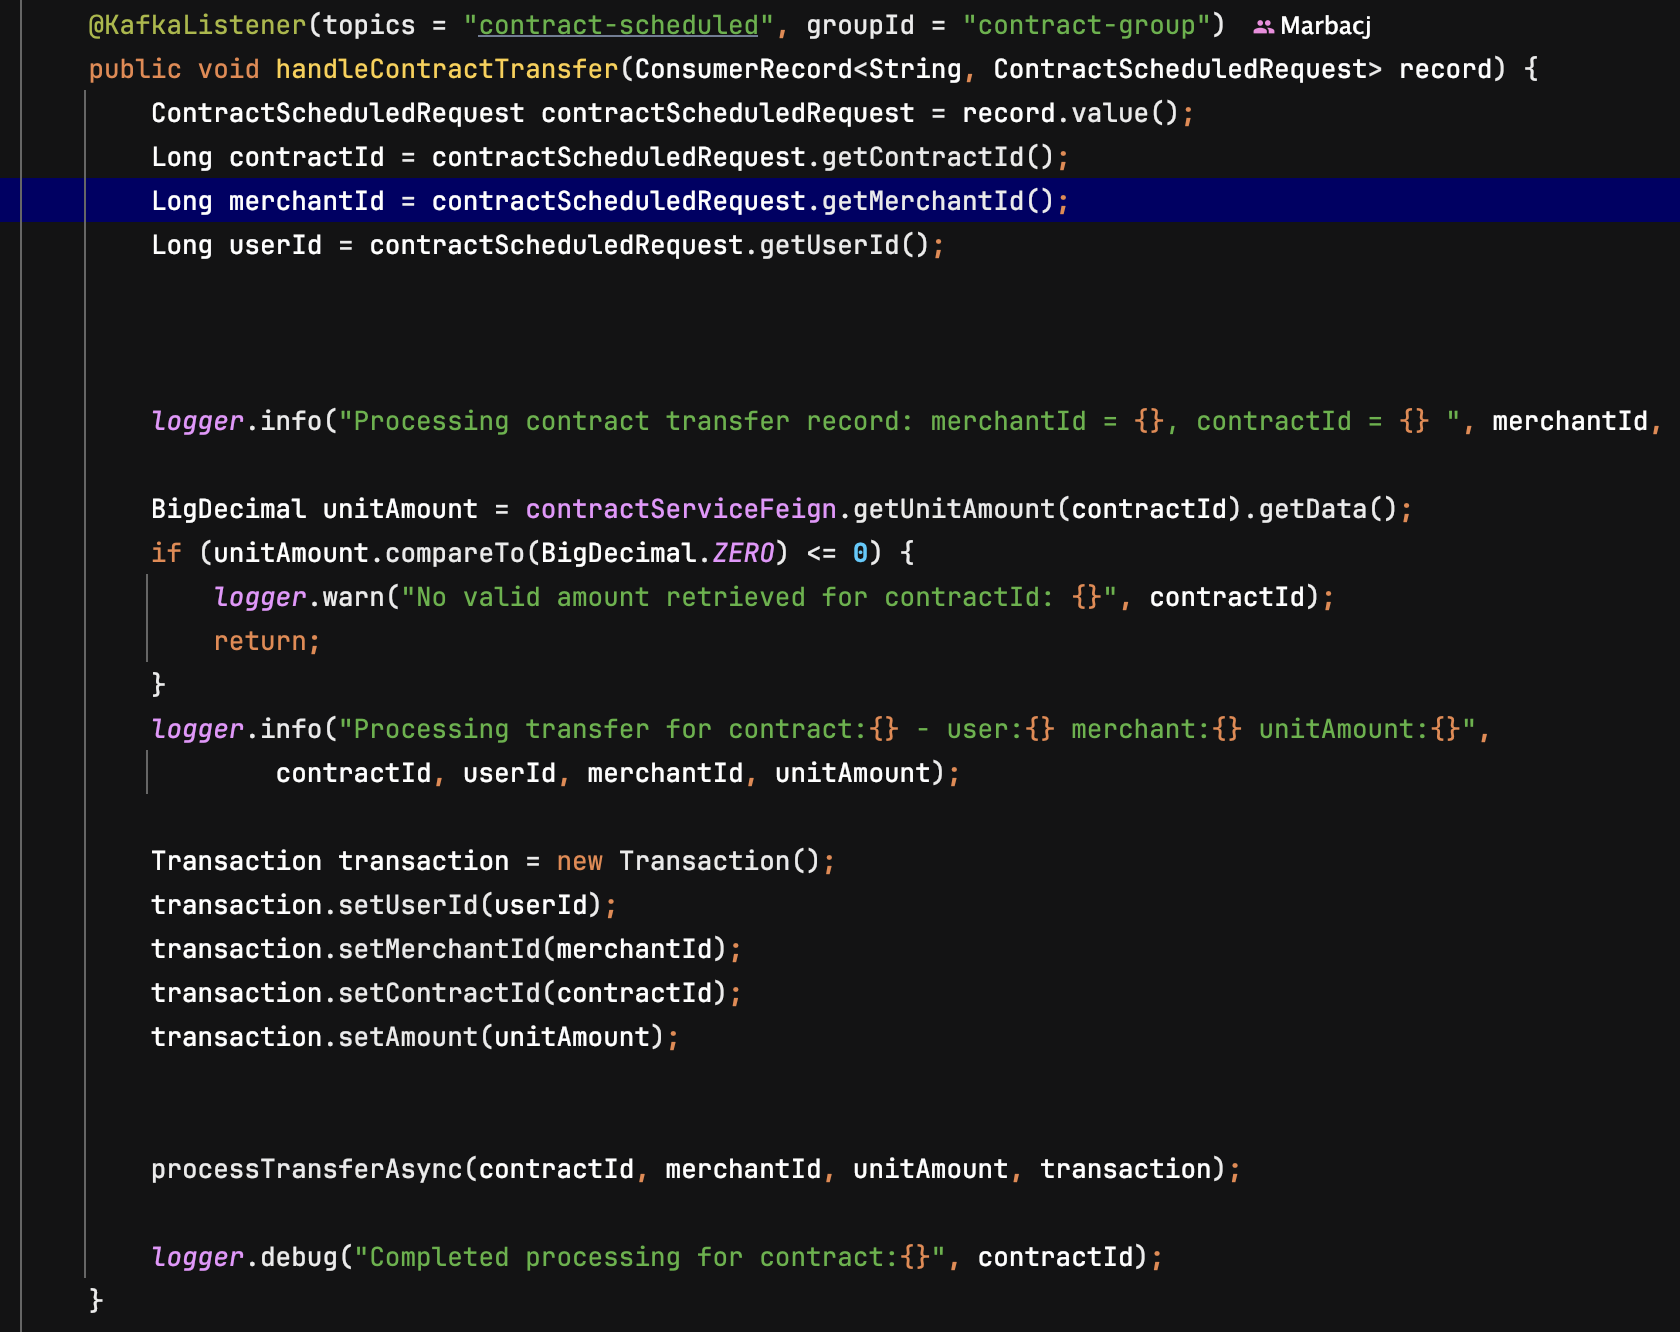The height and width of the screenshot is (1332, 1680).
Task: Place cursor on highlighted getMerchantId call
Action: pos(923,201)
